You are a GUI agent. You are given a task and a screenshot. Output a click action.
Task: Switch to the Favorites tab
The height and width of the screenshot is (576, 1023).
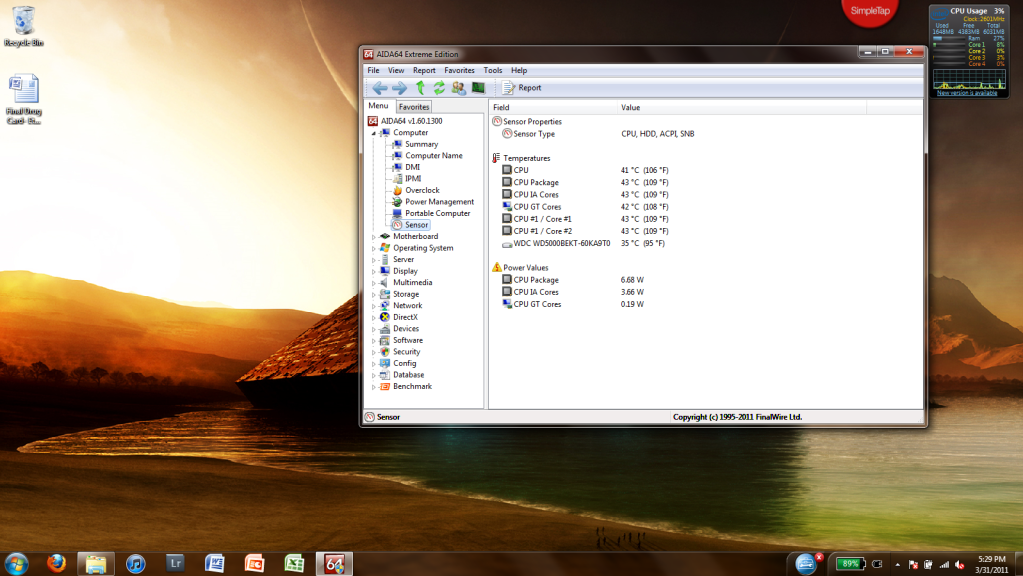pos(414,107)
